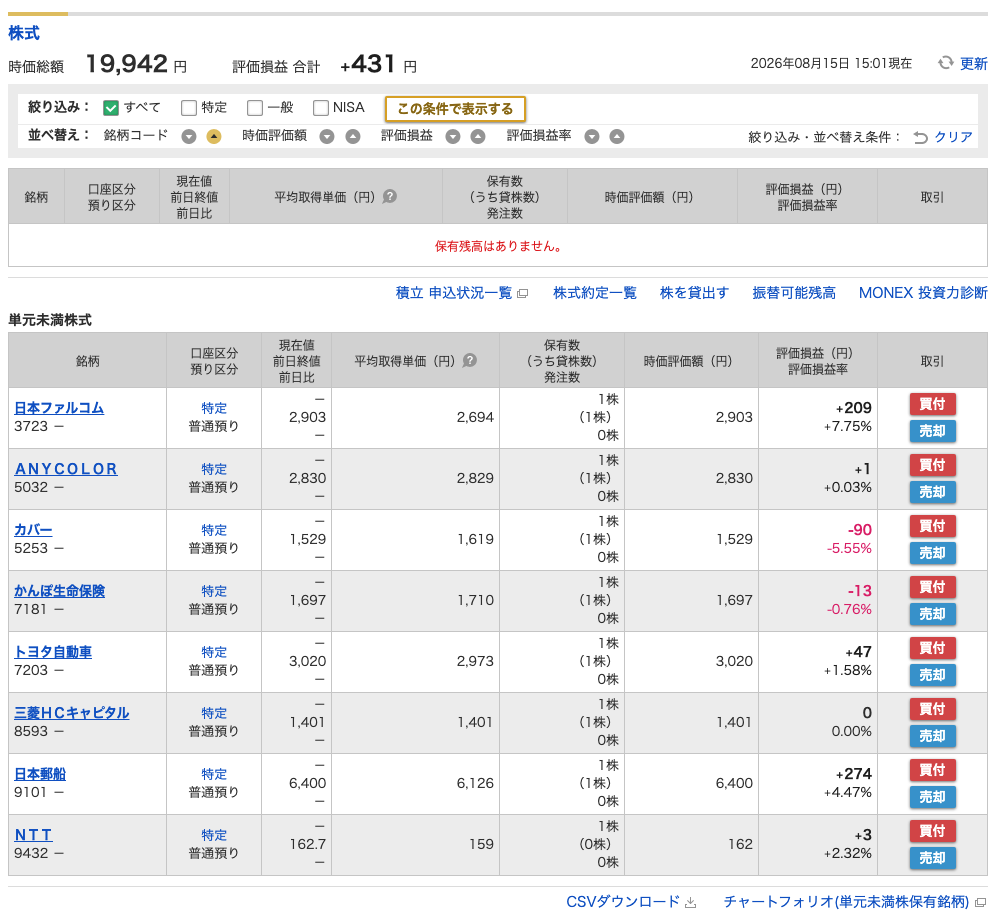
Task: Click 売却 for 日本ファルコム
Action: point(932,431)
